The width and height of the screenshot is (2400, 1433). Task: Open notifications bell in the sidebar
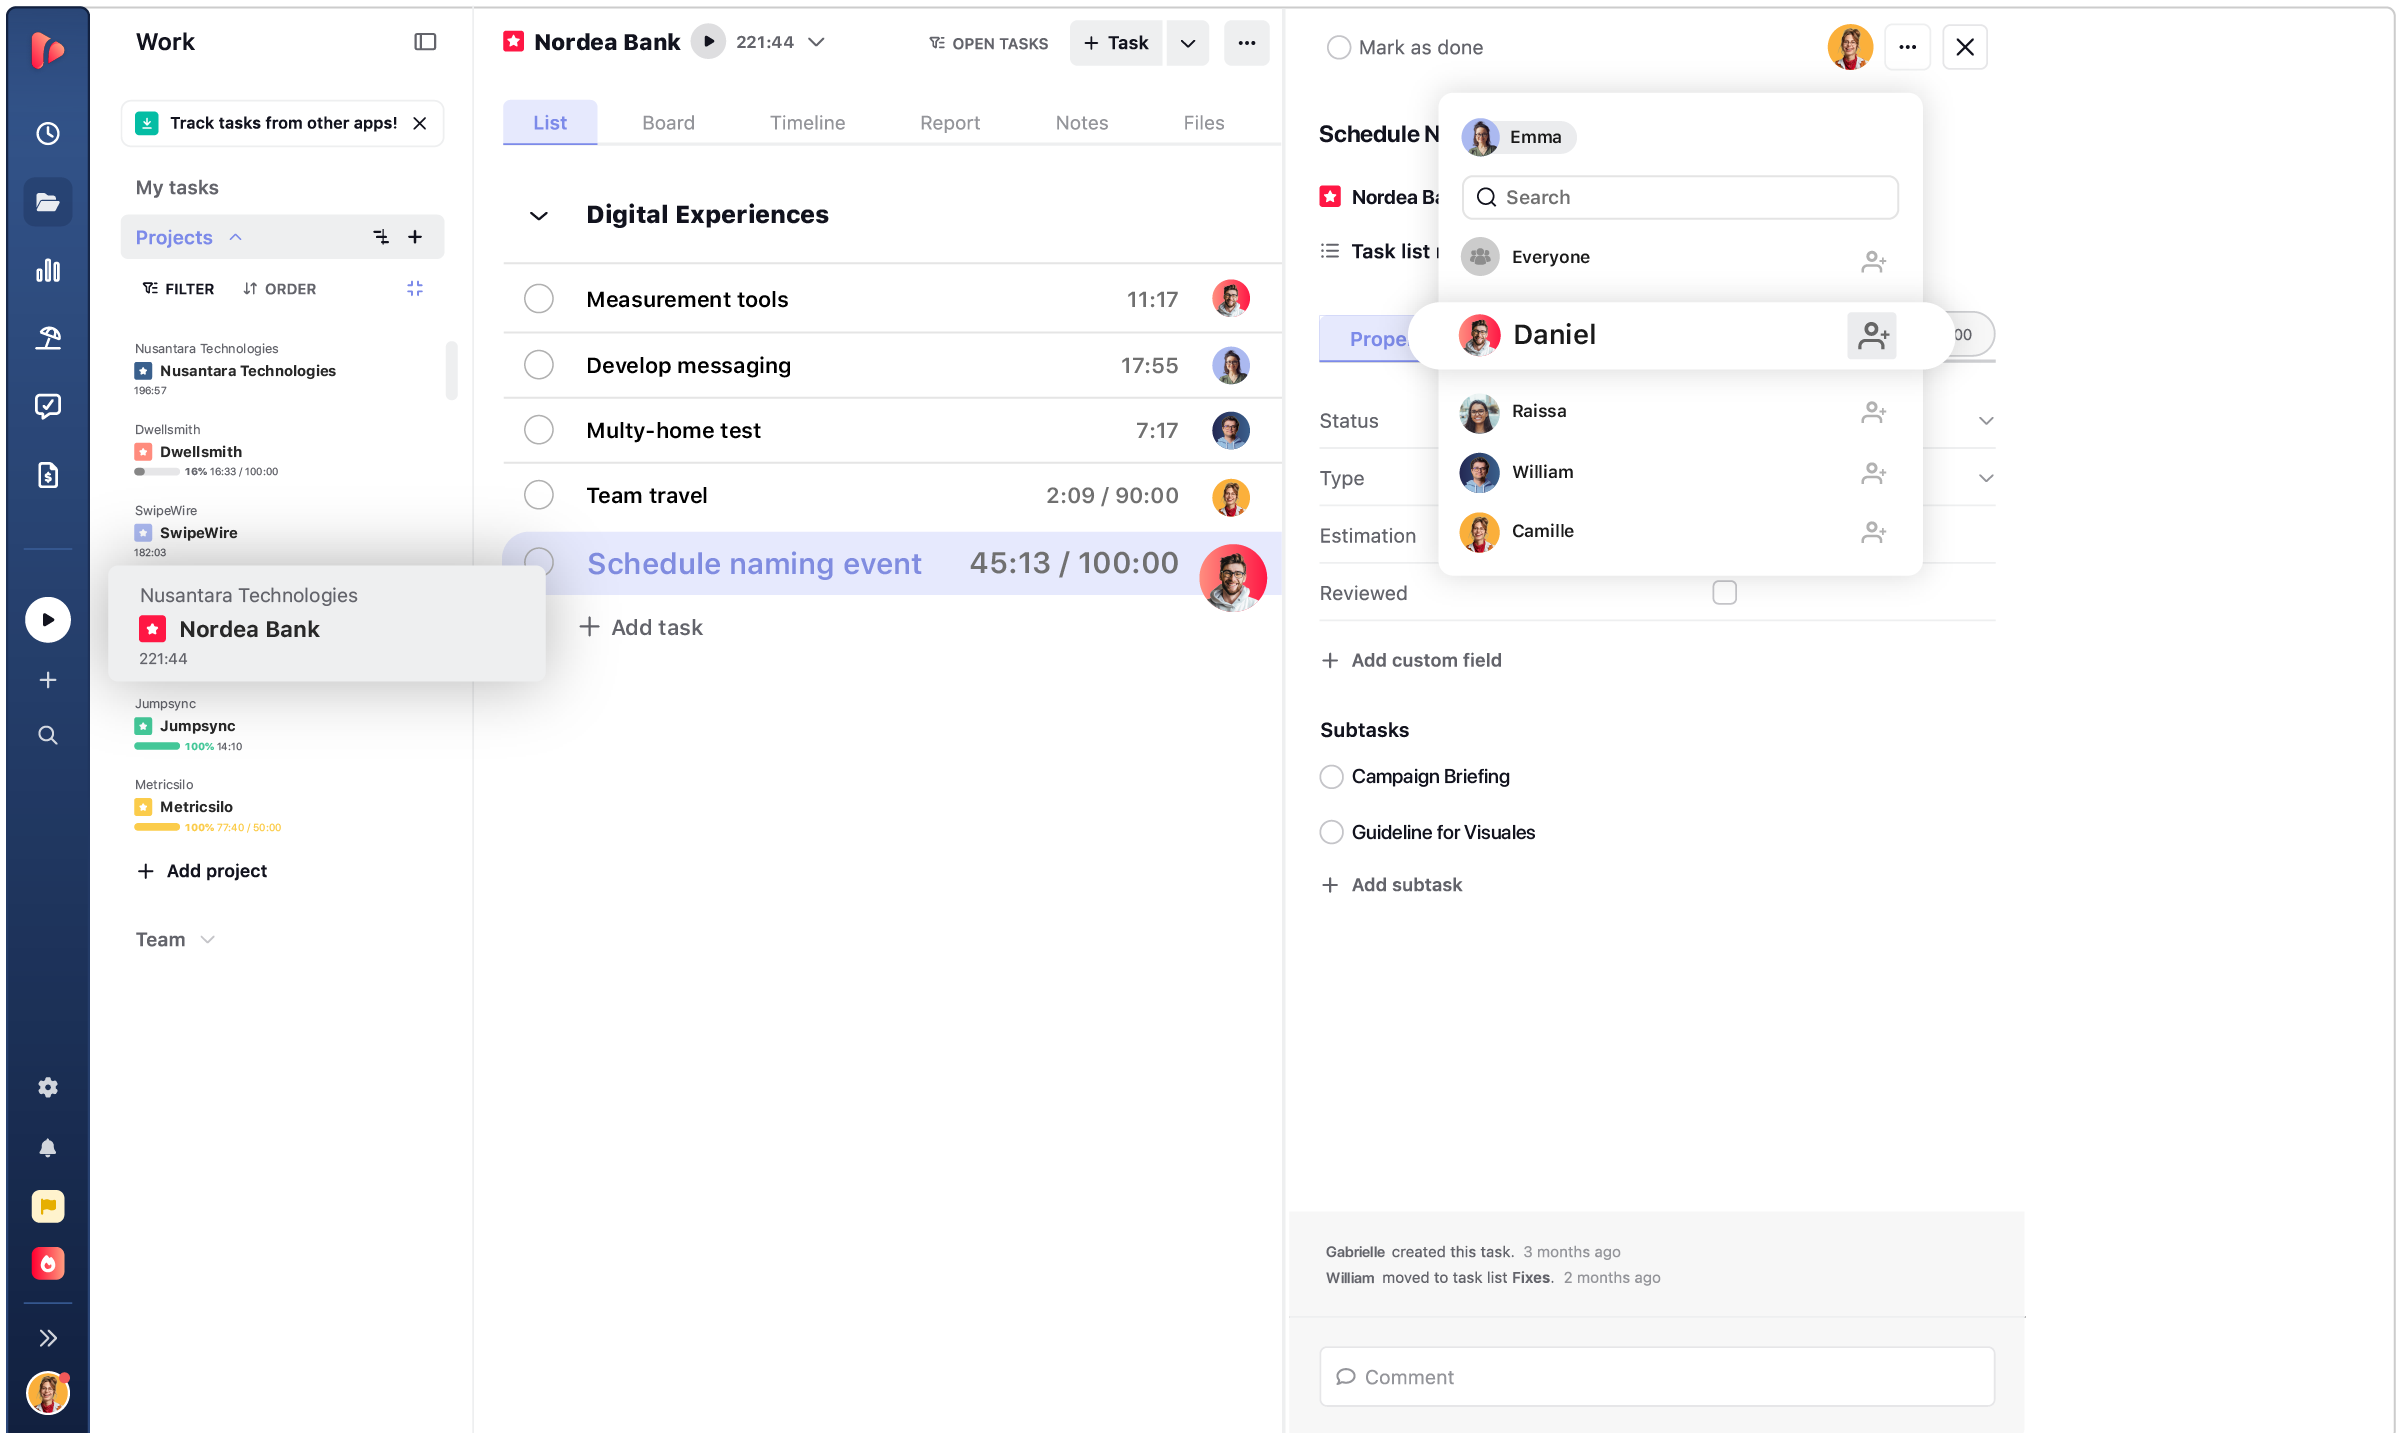[x=48, y=1147]
